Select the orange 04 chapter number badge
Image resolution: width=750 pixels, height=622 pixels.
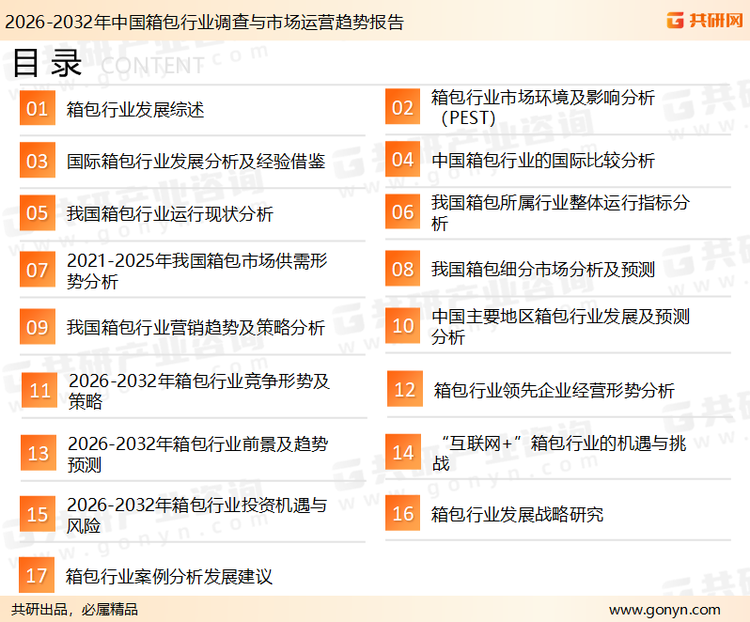tap(403, 159)
